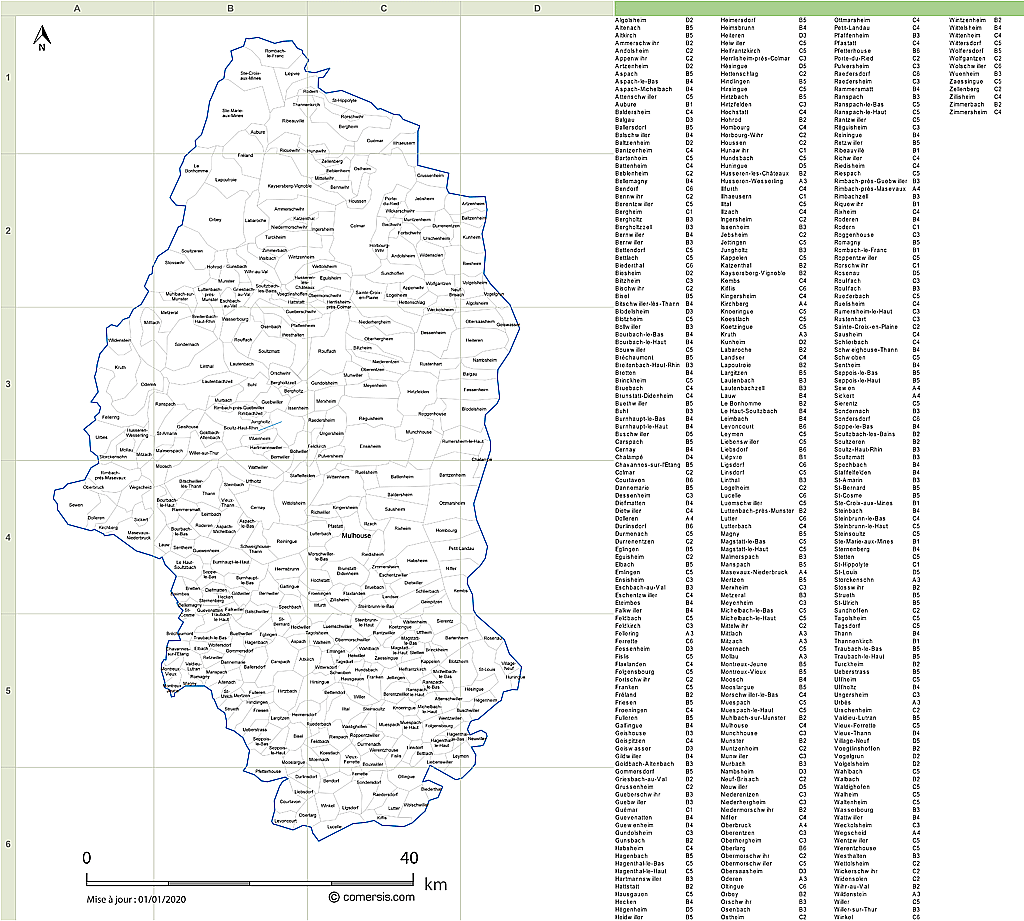Click the Munchhouse label on the map
The width and height of the screenshot is (1024, 921).
[419, 432]
